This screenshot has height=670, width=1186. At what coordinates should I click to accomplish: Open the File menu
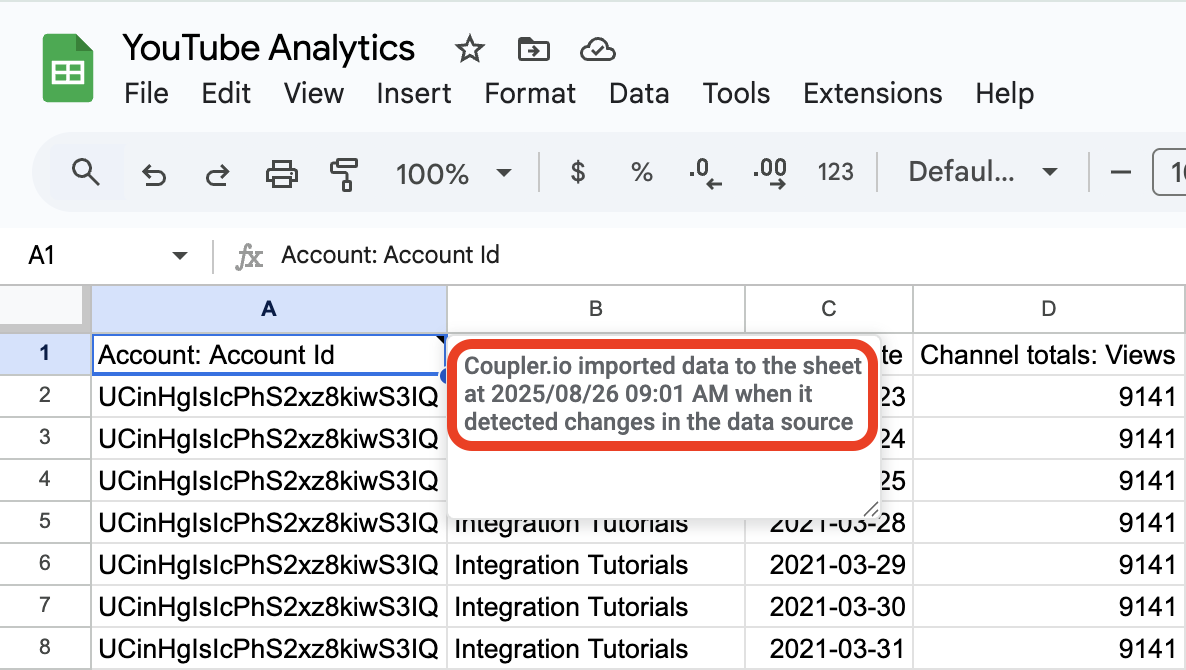[x=146, y=94]
